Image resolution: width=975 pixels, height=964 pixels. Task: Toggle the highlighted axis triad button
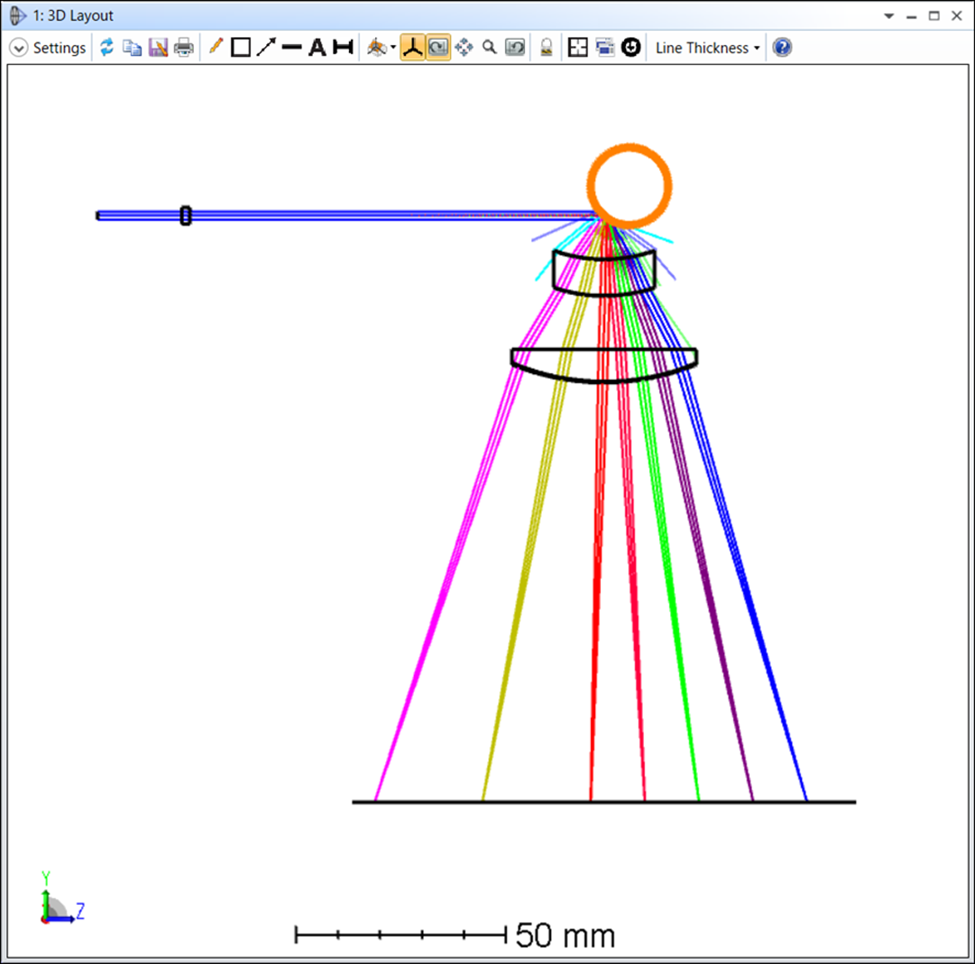412,47
